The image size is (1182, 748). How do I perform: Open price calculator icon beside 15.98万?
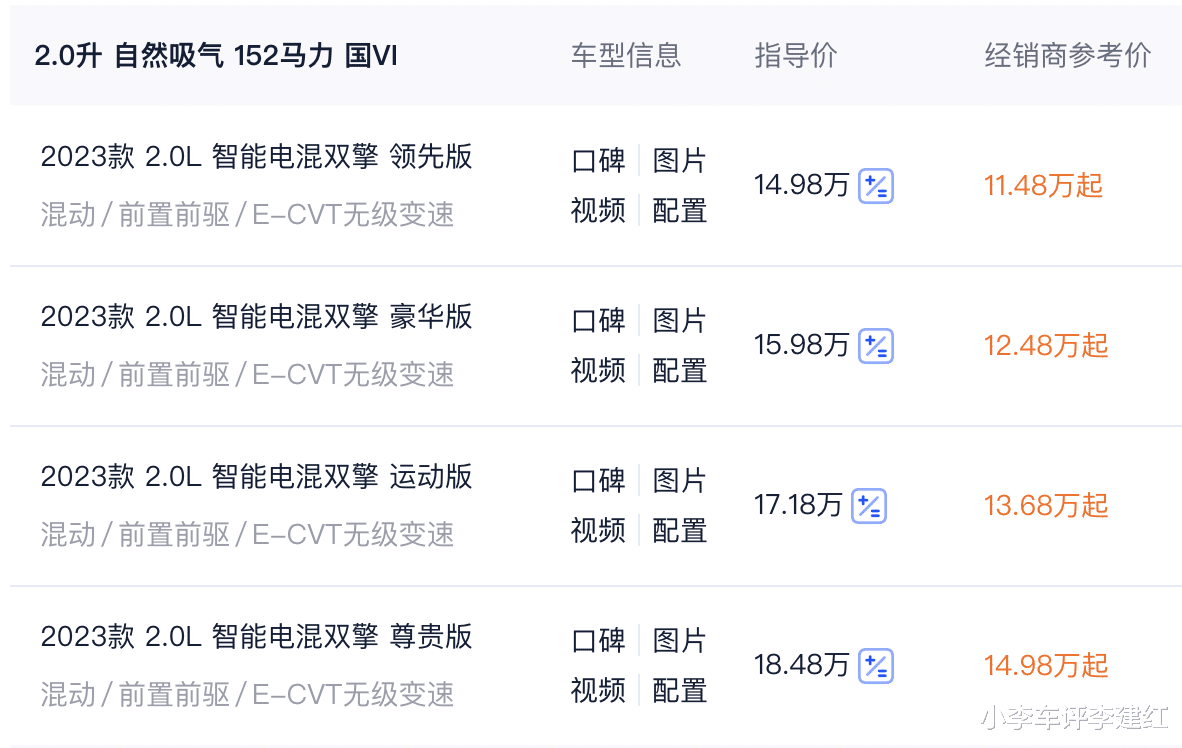[876, 346]
